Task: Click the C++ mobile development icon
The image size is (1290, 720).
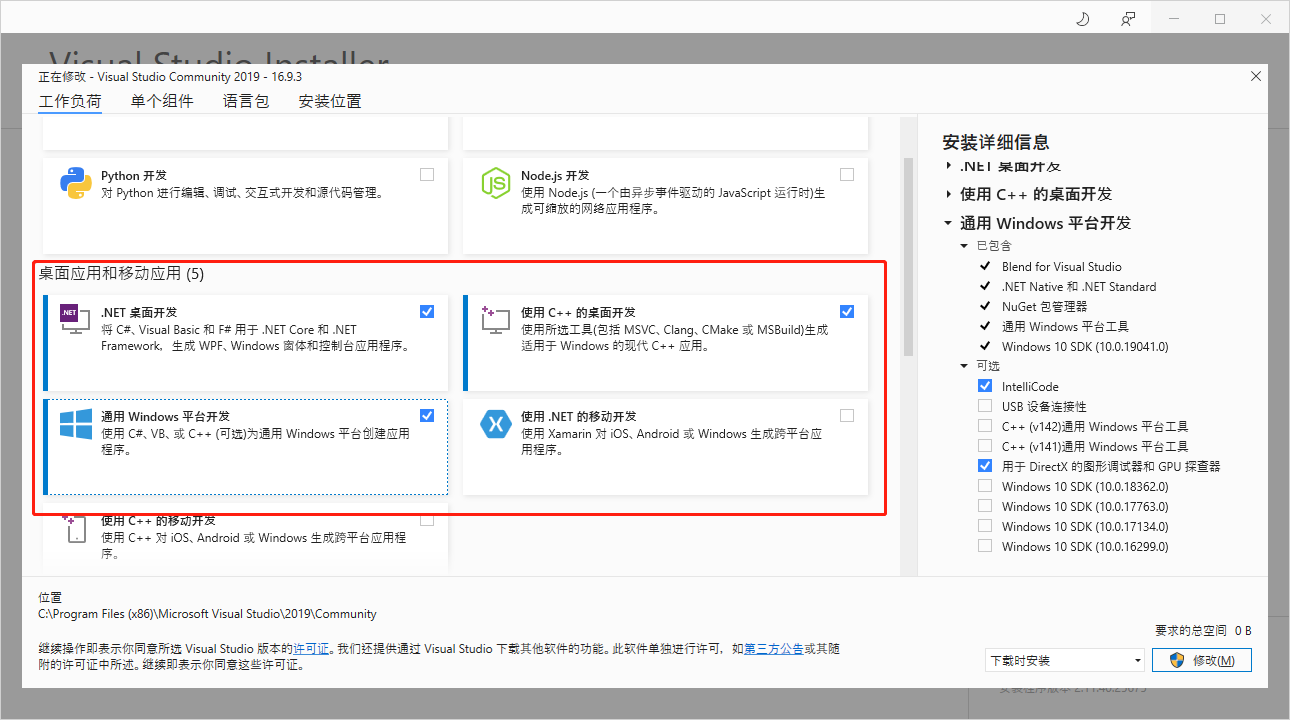Action: [x=76, y=529]
